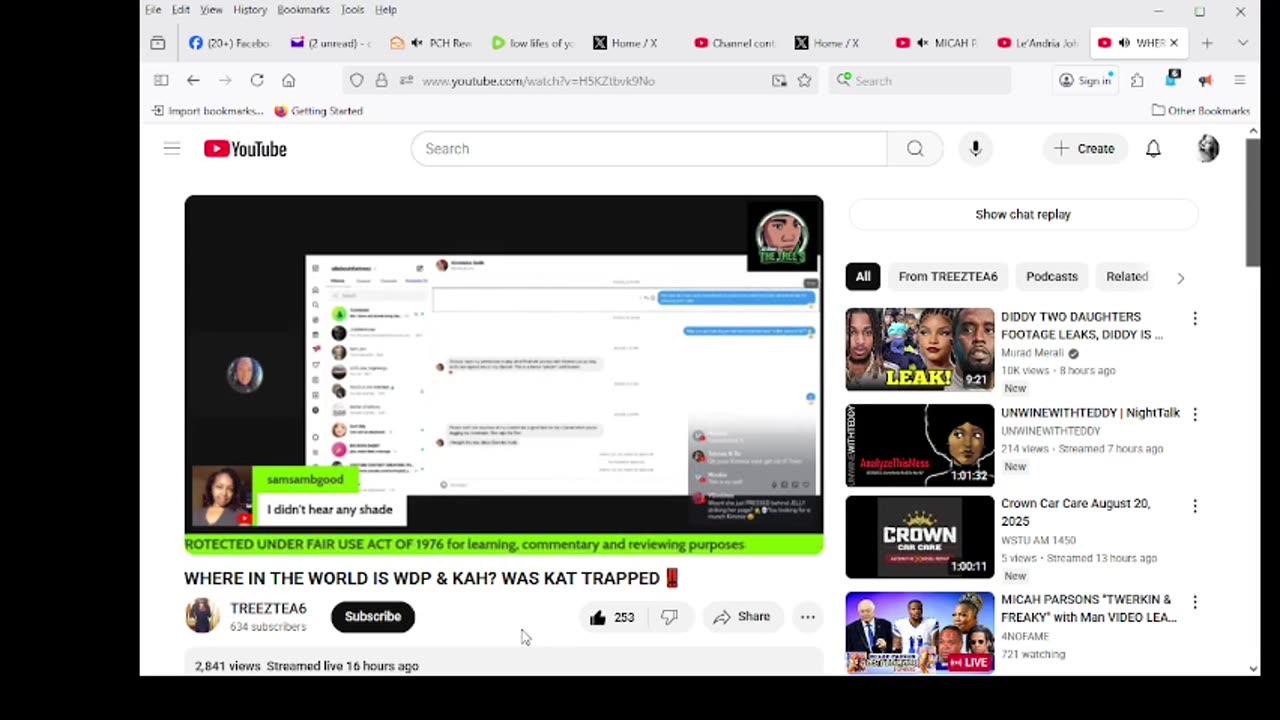Open YouTube notifications bell

tap(1153, 149)
